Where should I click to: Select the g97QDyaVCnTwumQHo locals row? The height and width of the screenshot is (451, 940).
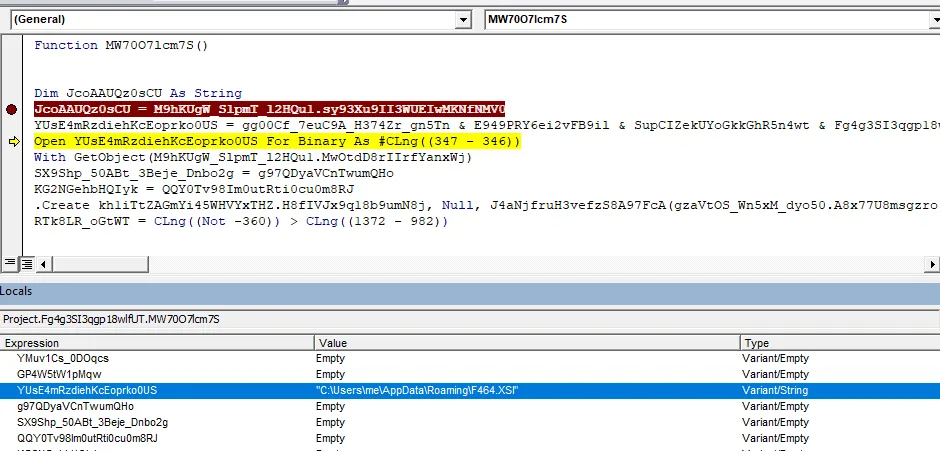click(x=470, y=407)
